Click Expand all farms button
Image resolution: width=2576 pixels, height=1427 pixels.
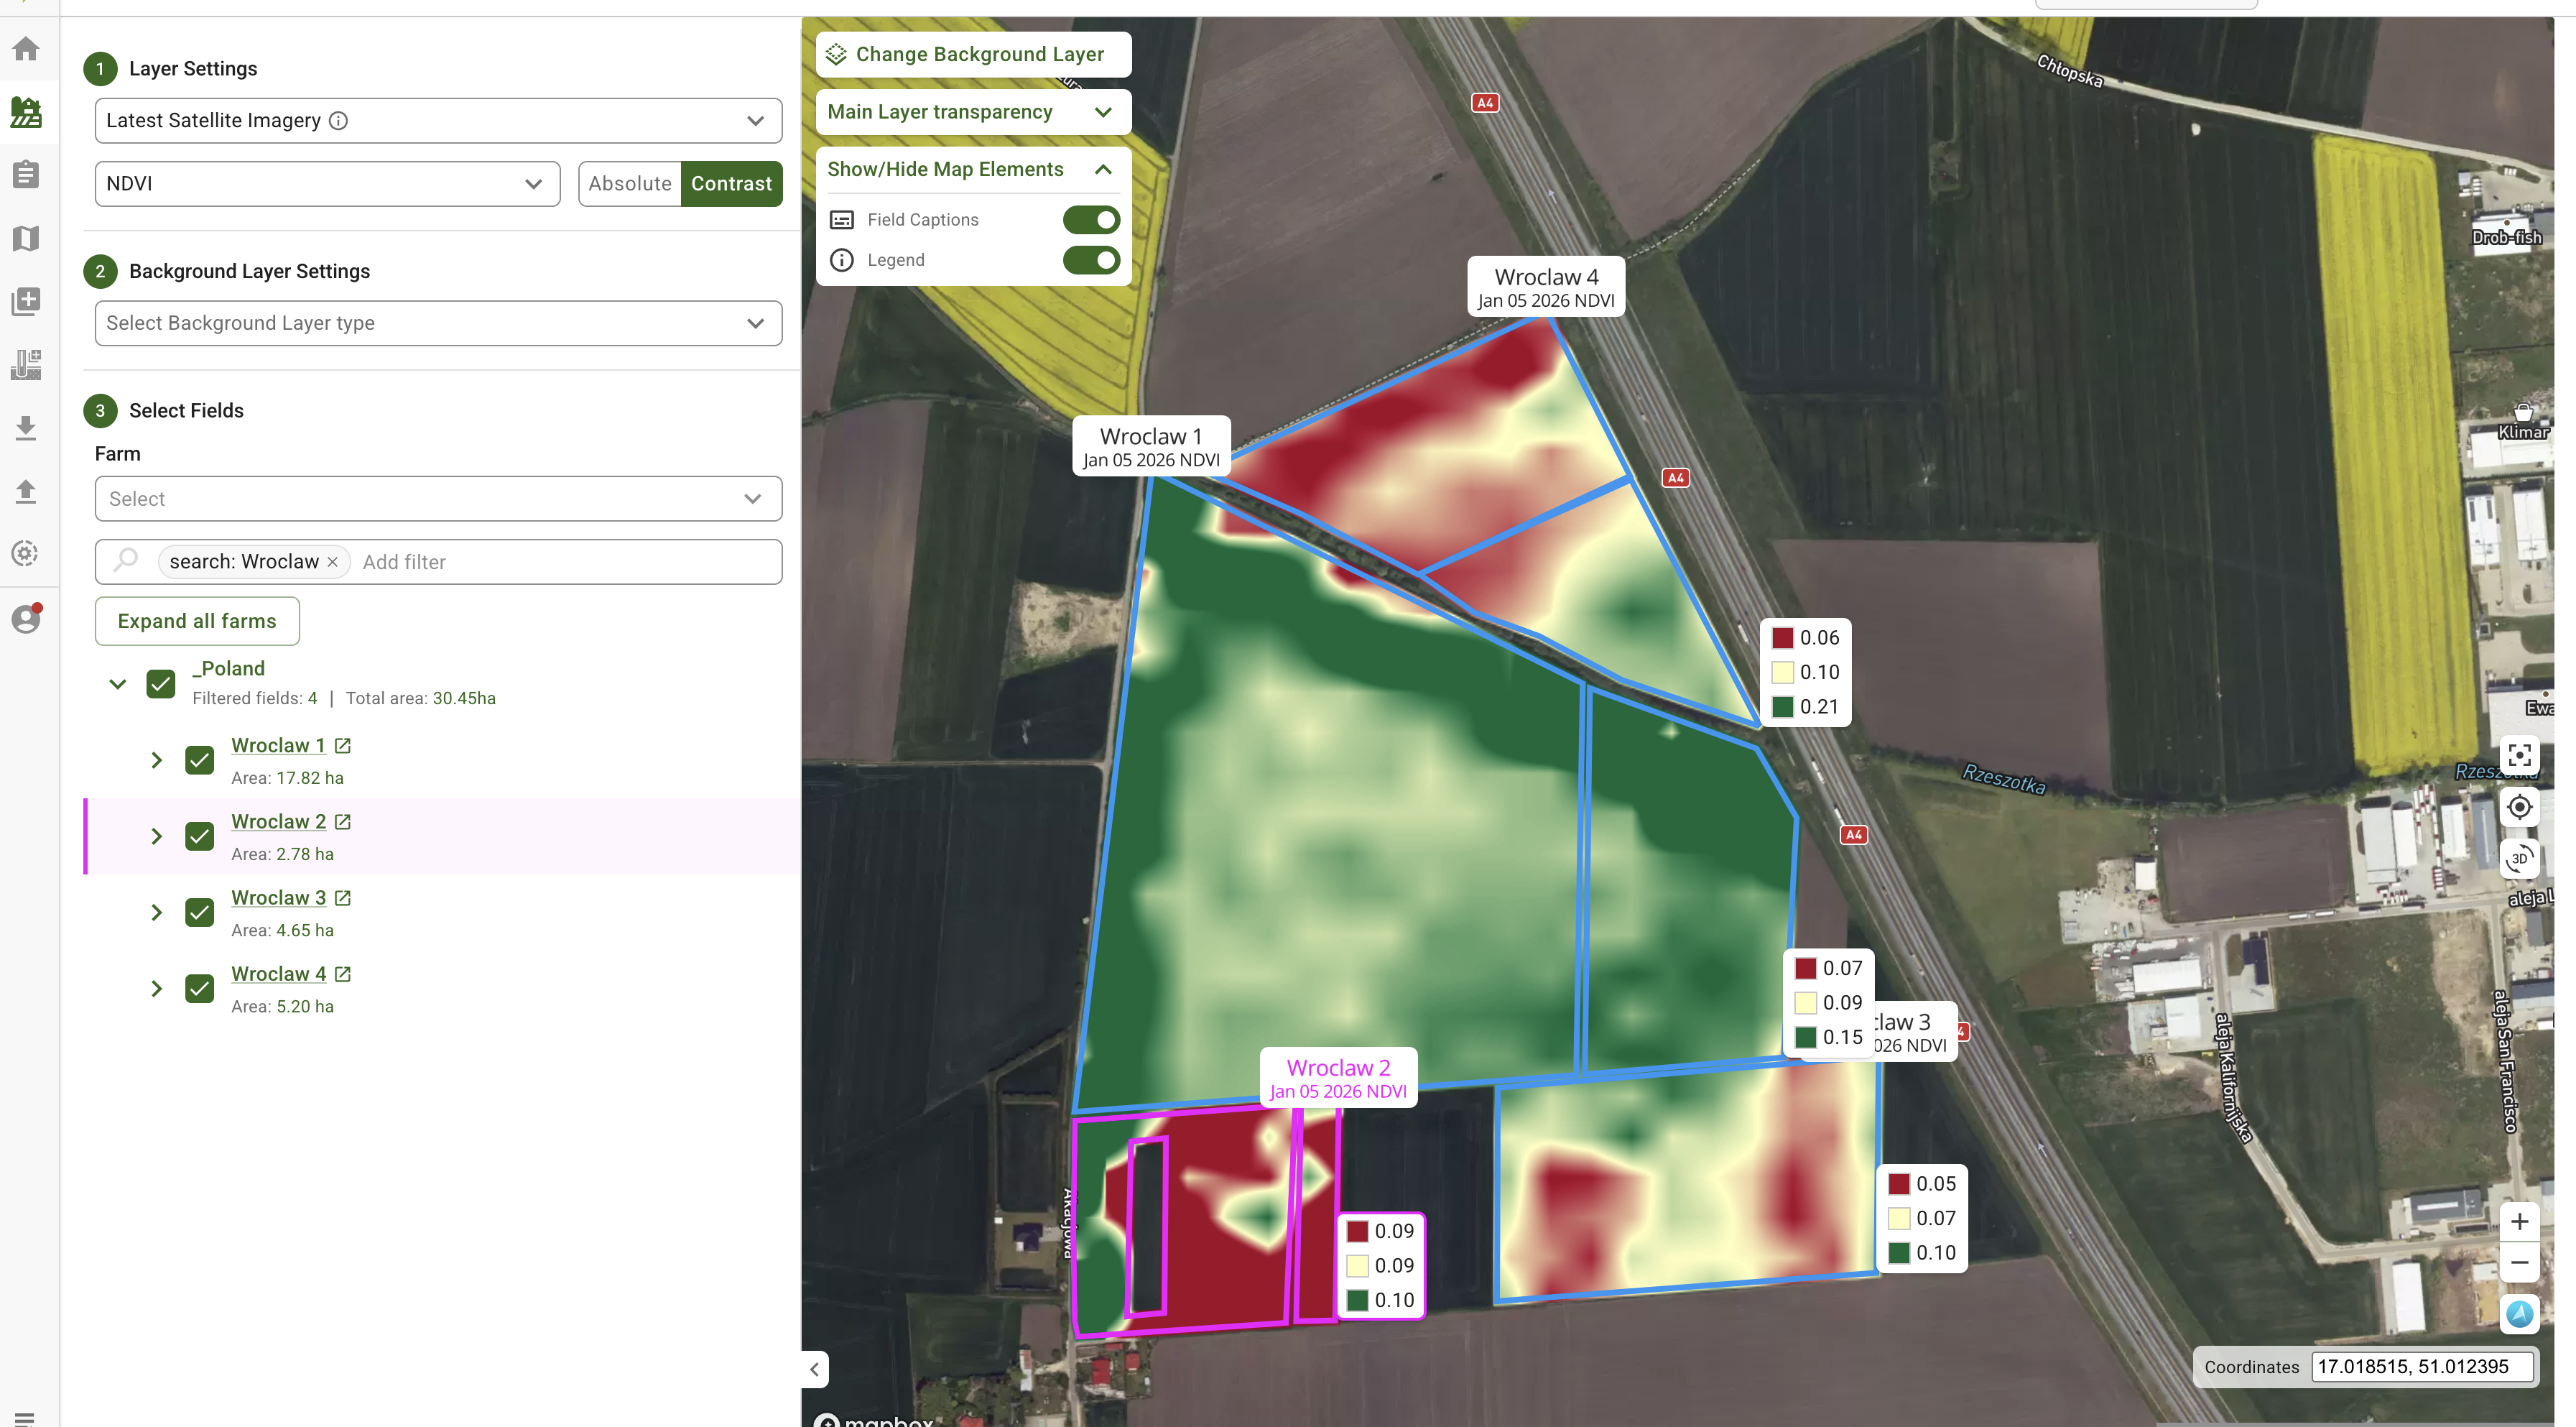(x=197, y=621)
